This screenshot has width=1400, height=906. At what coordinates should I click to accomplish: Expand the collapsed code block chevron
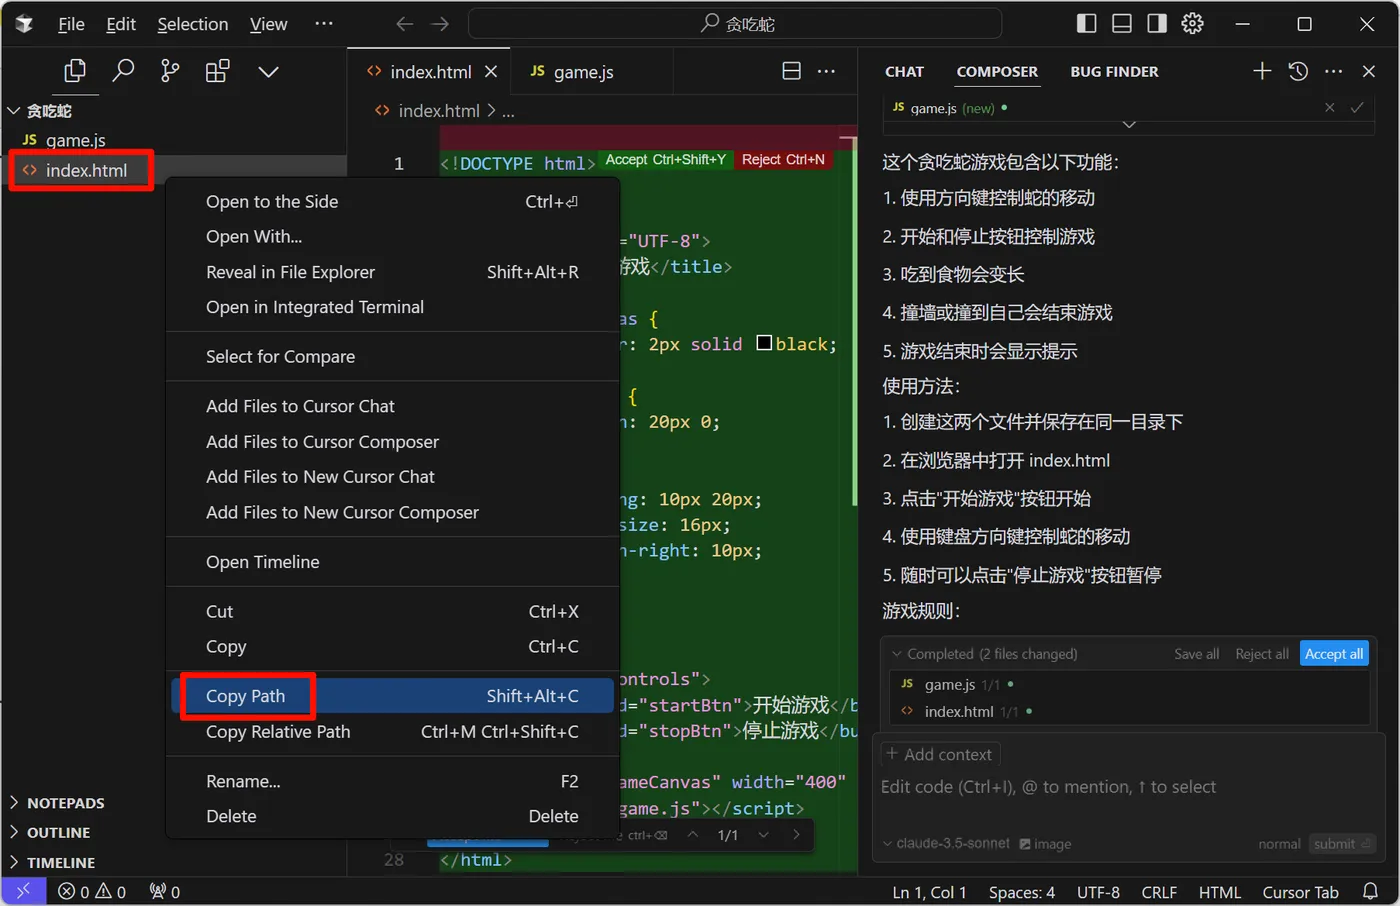[x=1129, y=125]
